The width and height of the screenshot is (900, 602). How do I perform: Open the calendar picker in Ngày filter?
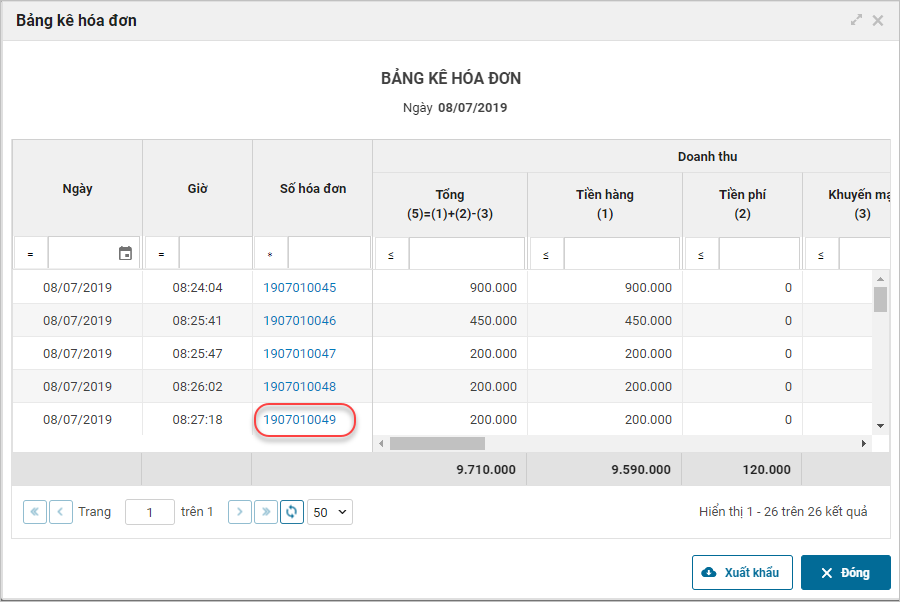[125, 253]
